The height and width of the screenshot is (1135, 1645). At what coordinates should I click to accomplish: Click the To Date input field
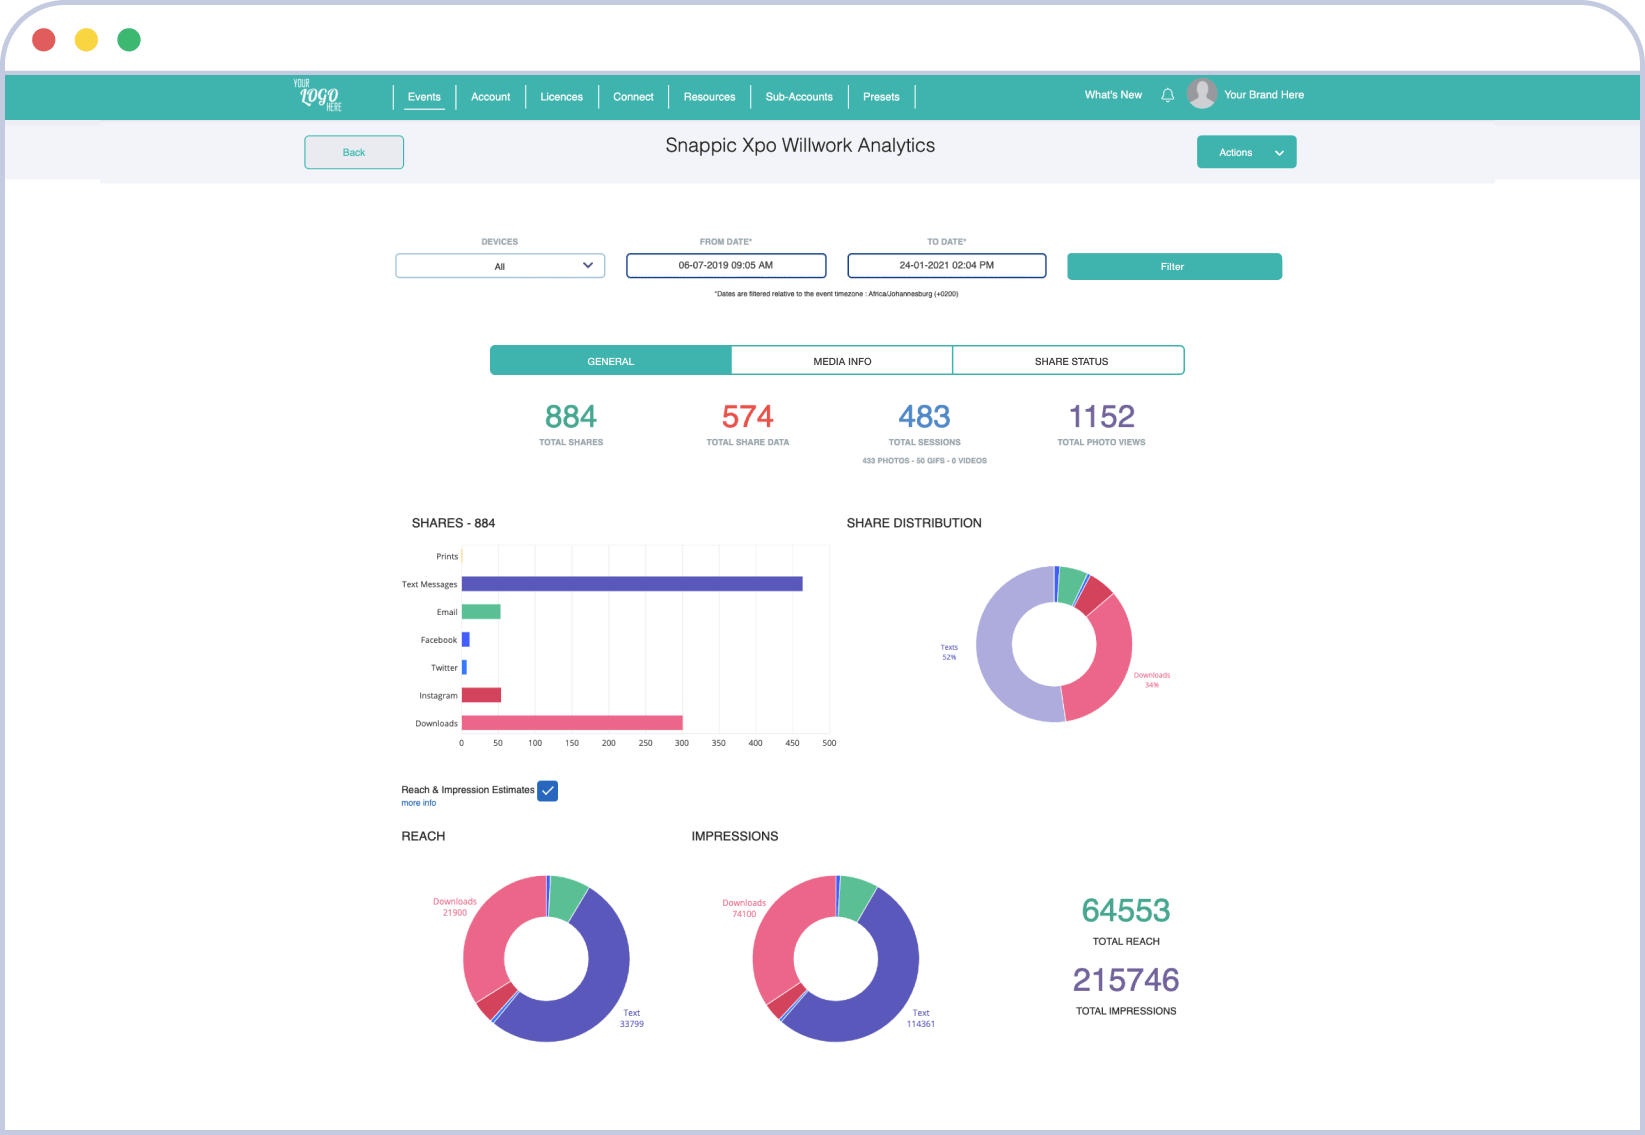(x=947, y=265)
